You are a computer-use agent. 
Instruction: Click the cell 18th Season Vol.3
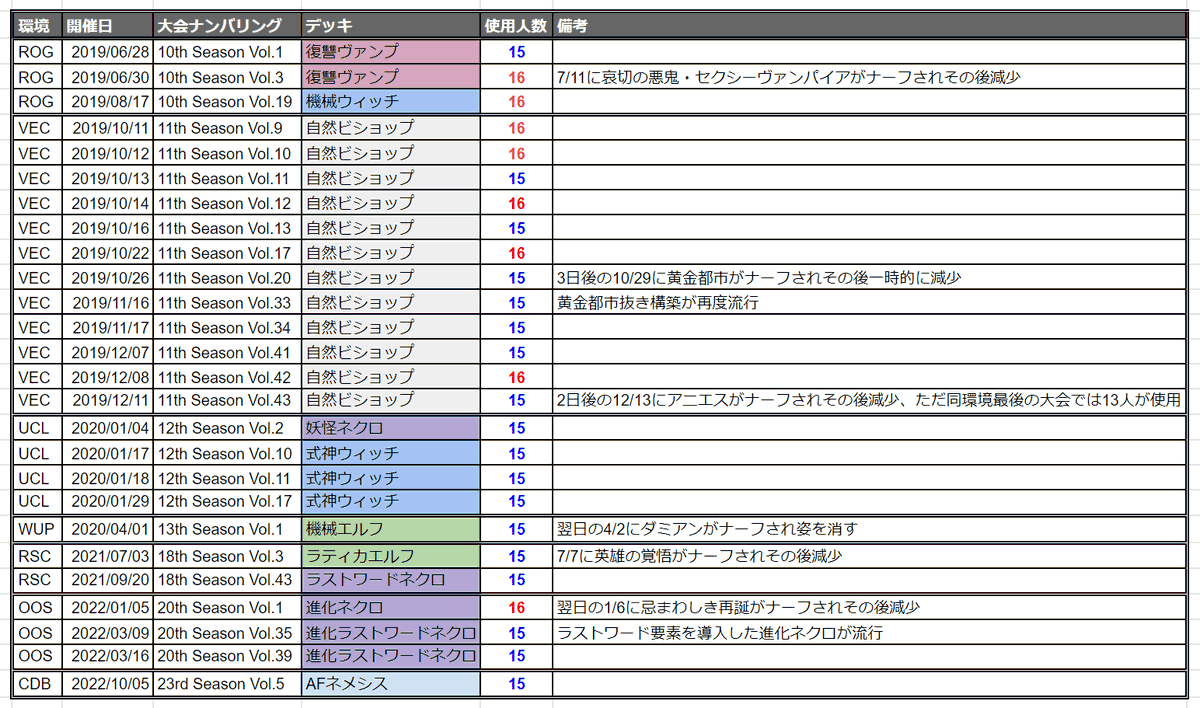point(228,556)
